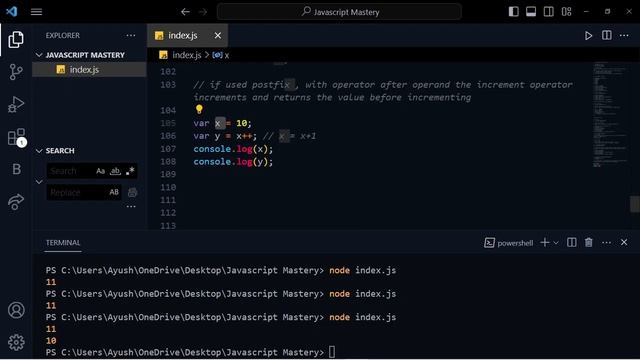Select the TERMINAL panel tab
Image resolution: width=640 pixels, height=360 pixels.
tap(63, 243)
